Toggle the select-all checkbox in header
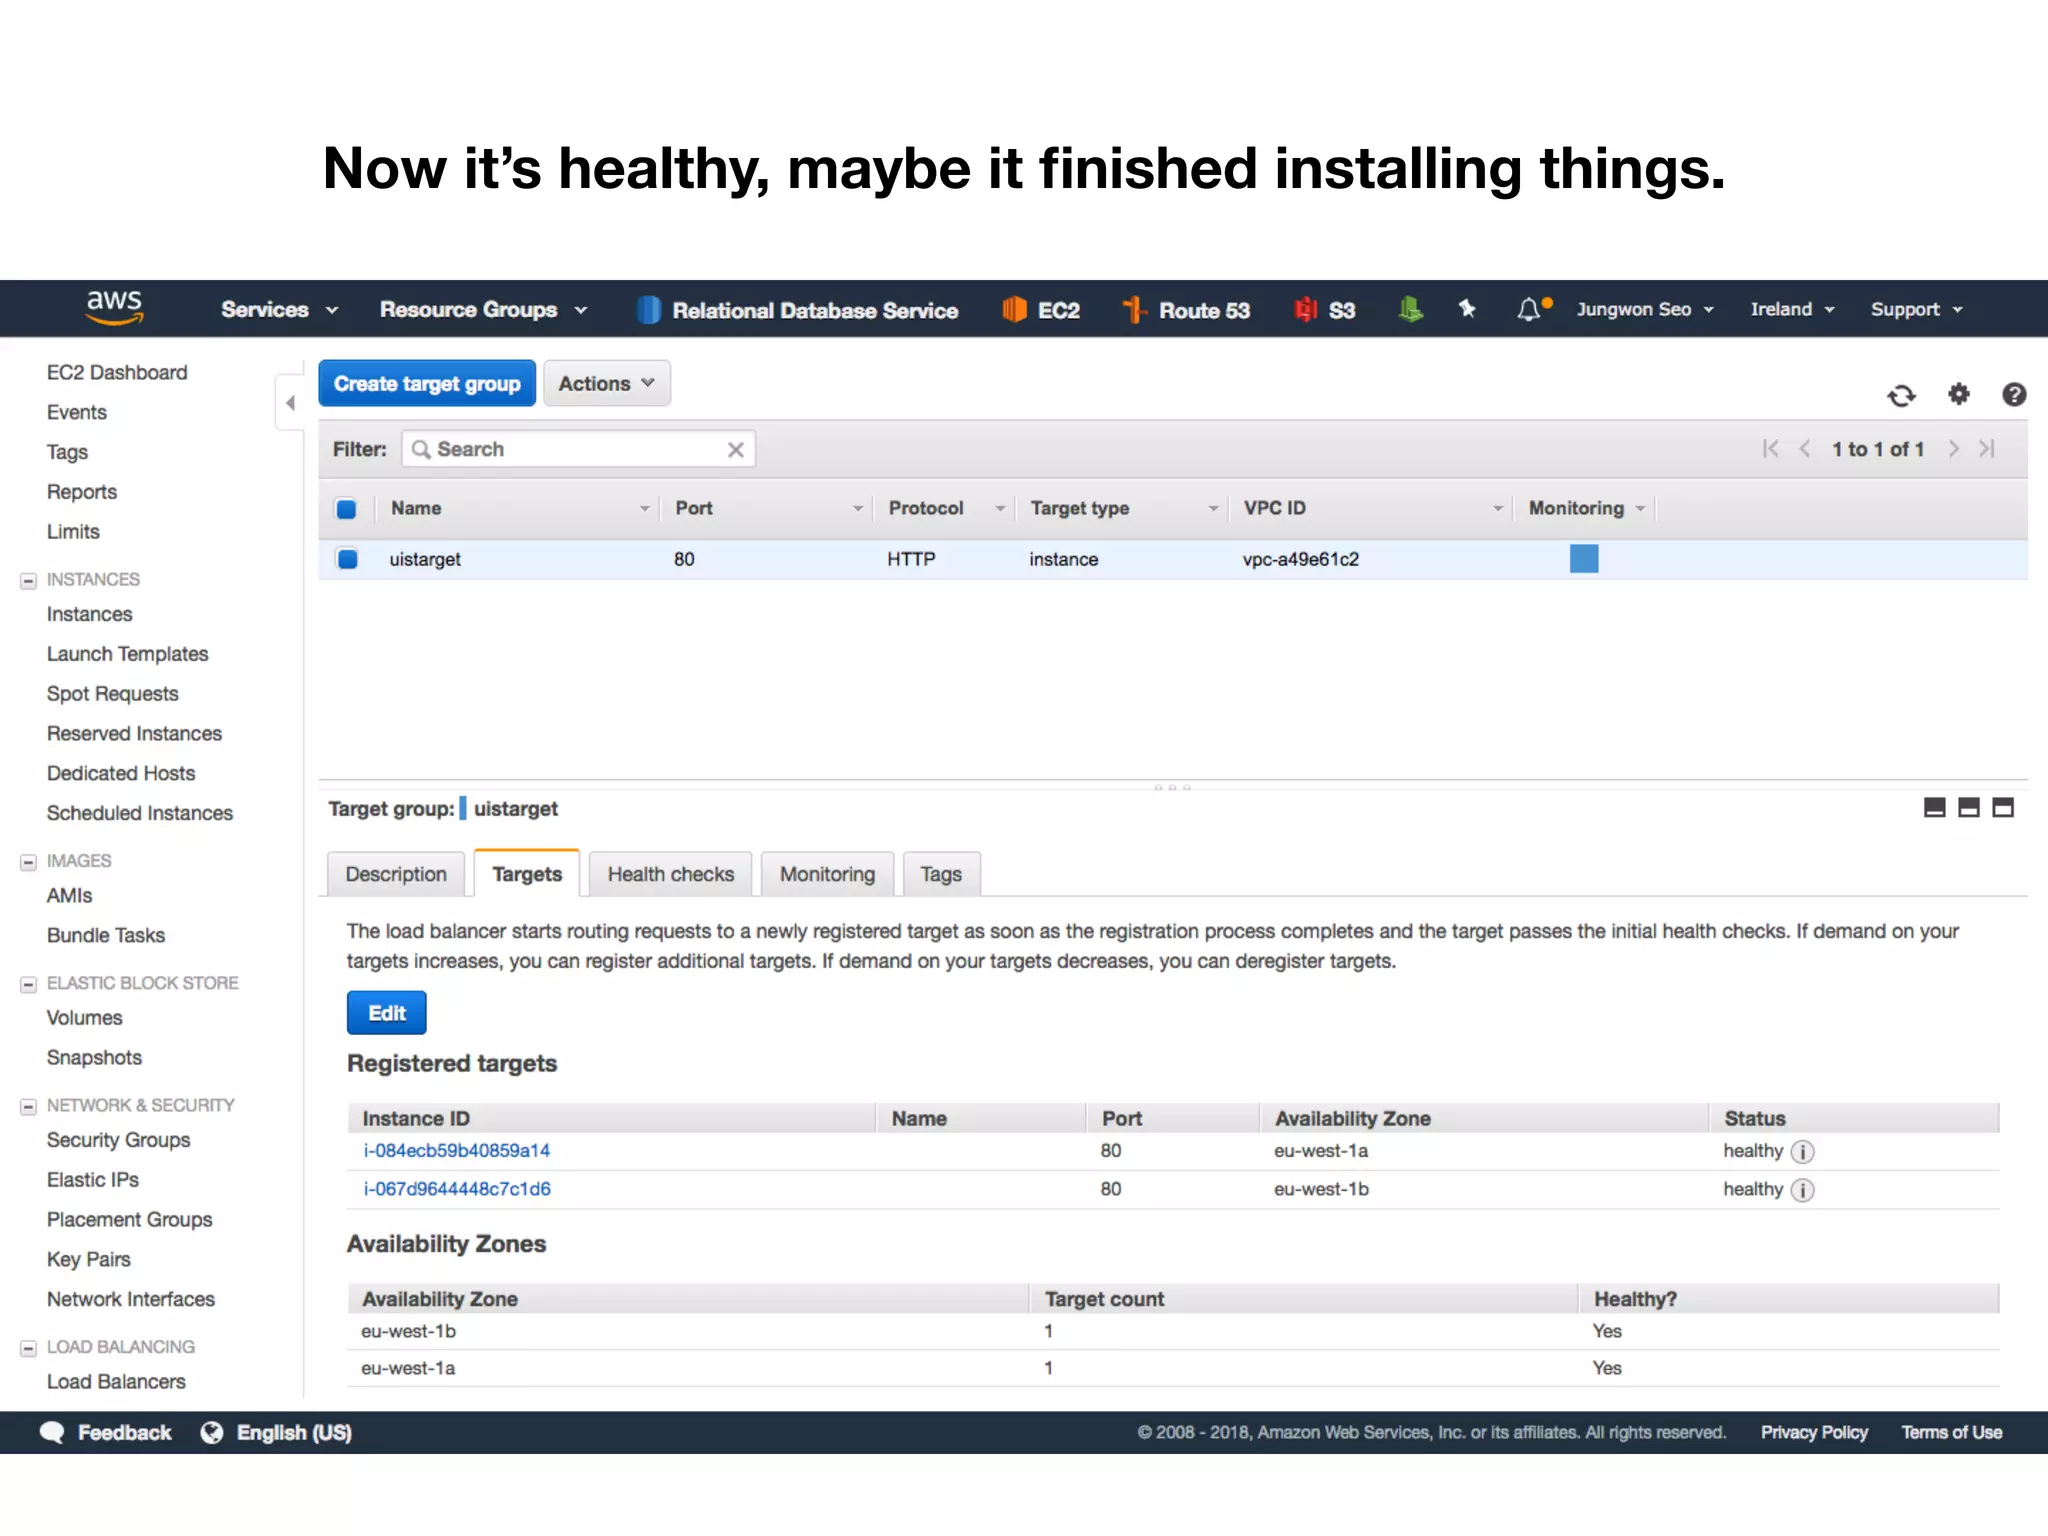Image resolution: width=2048 pixels, height=1536 pixels. coord(347,509)
